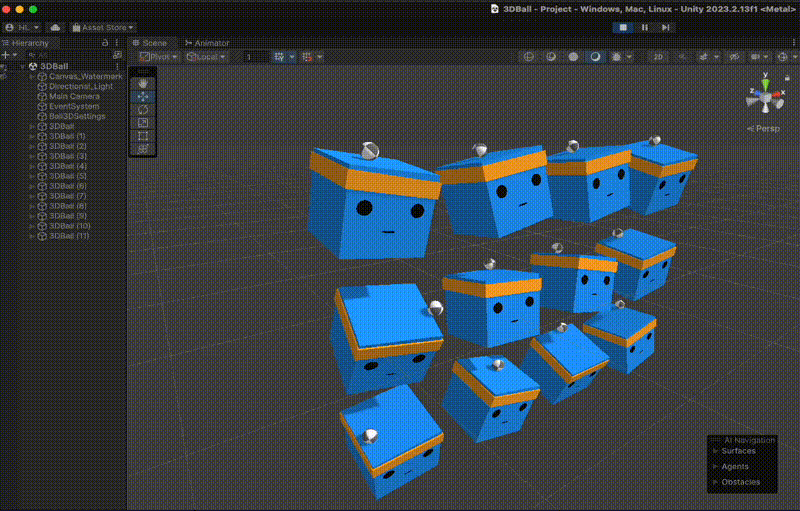
Task: Click the scene orientation gizmo
Action: pyautogui.click(x=765, y=97)
